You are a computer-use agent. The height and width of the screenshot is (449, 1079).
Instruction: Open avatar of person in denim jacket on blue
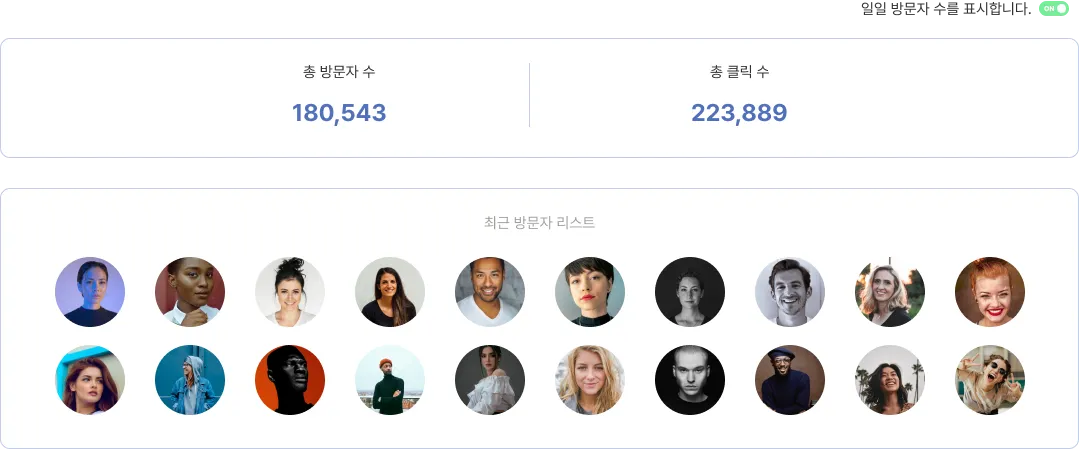click(190, 380)
